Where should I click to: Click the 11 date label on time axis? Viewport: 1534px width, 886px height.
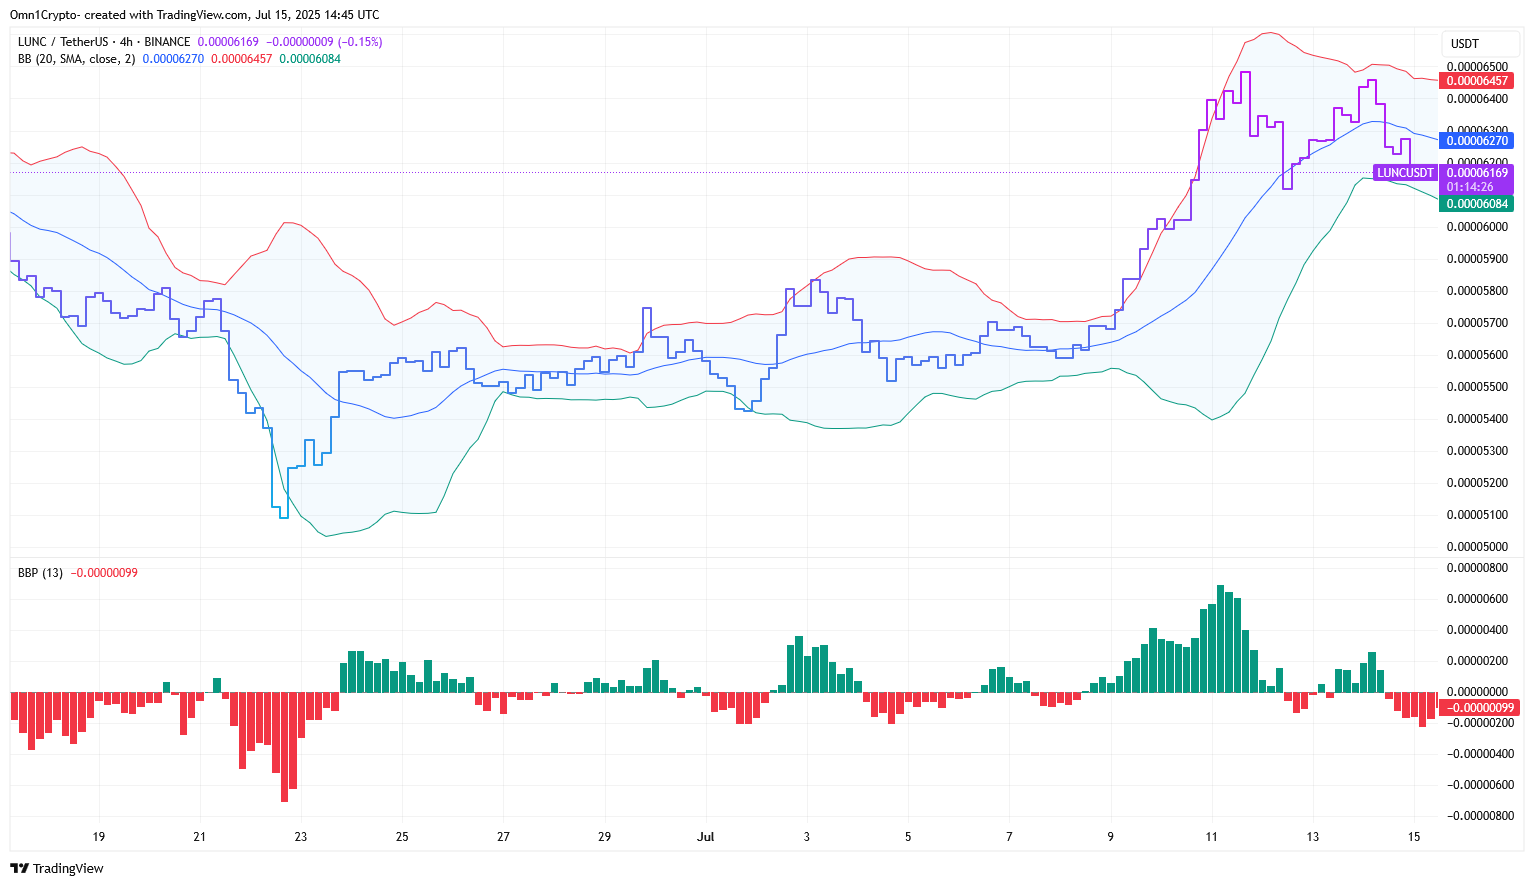(1211, 837)
